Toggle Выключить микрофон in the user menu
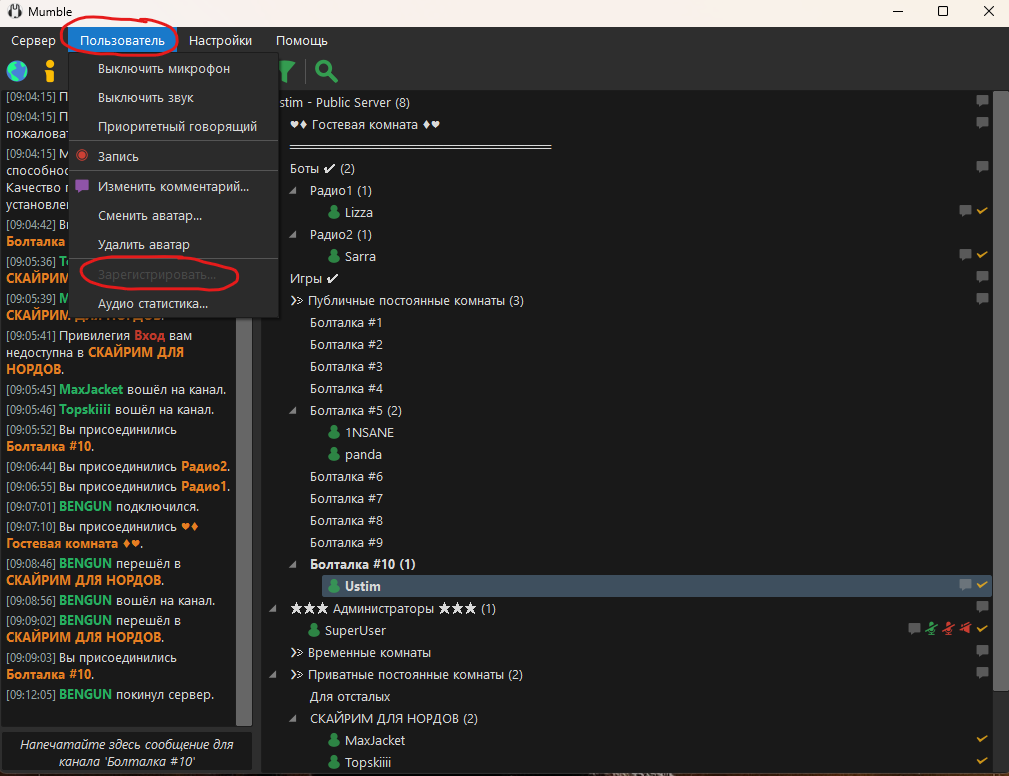 point(164,69)
